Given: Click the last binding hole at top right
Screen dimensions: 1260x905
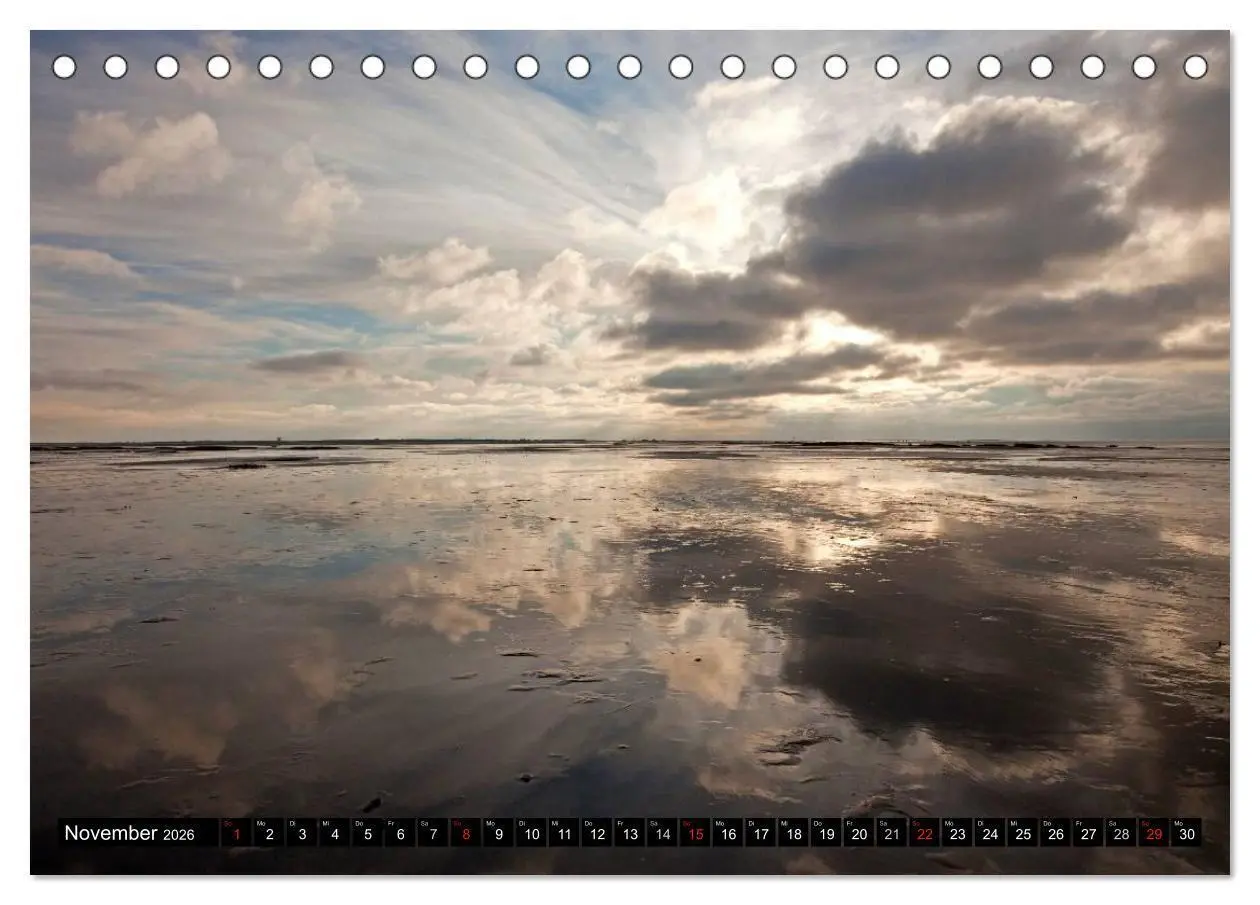Looking at the screenshot, I should tap(1195, 67).
